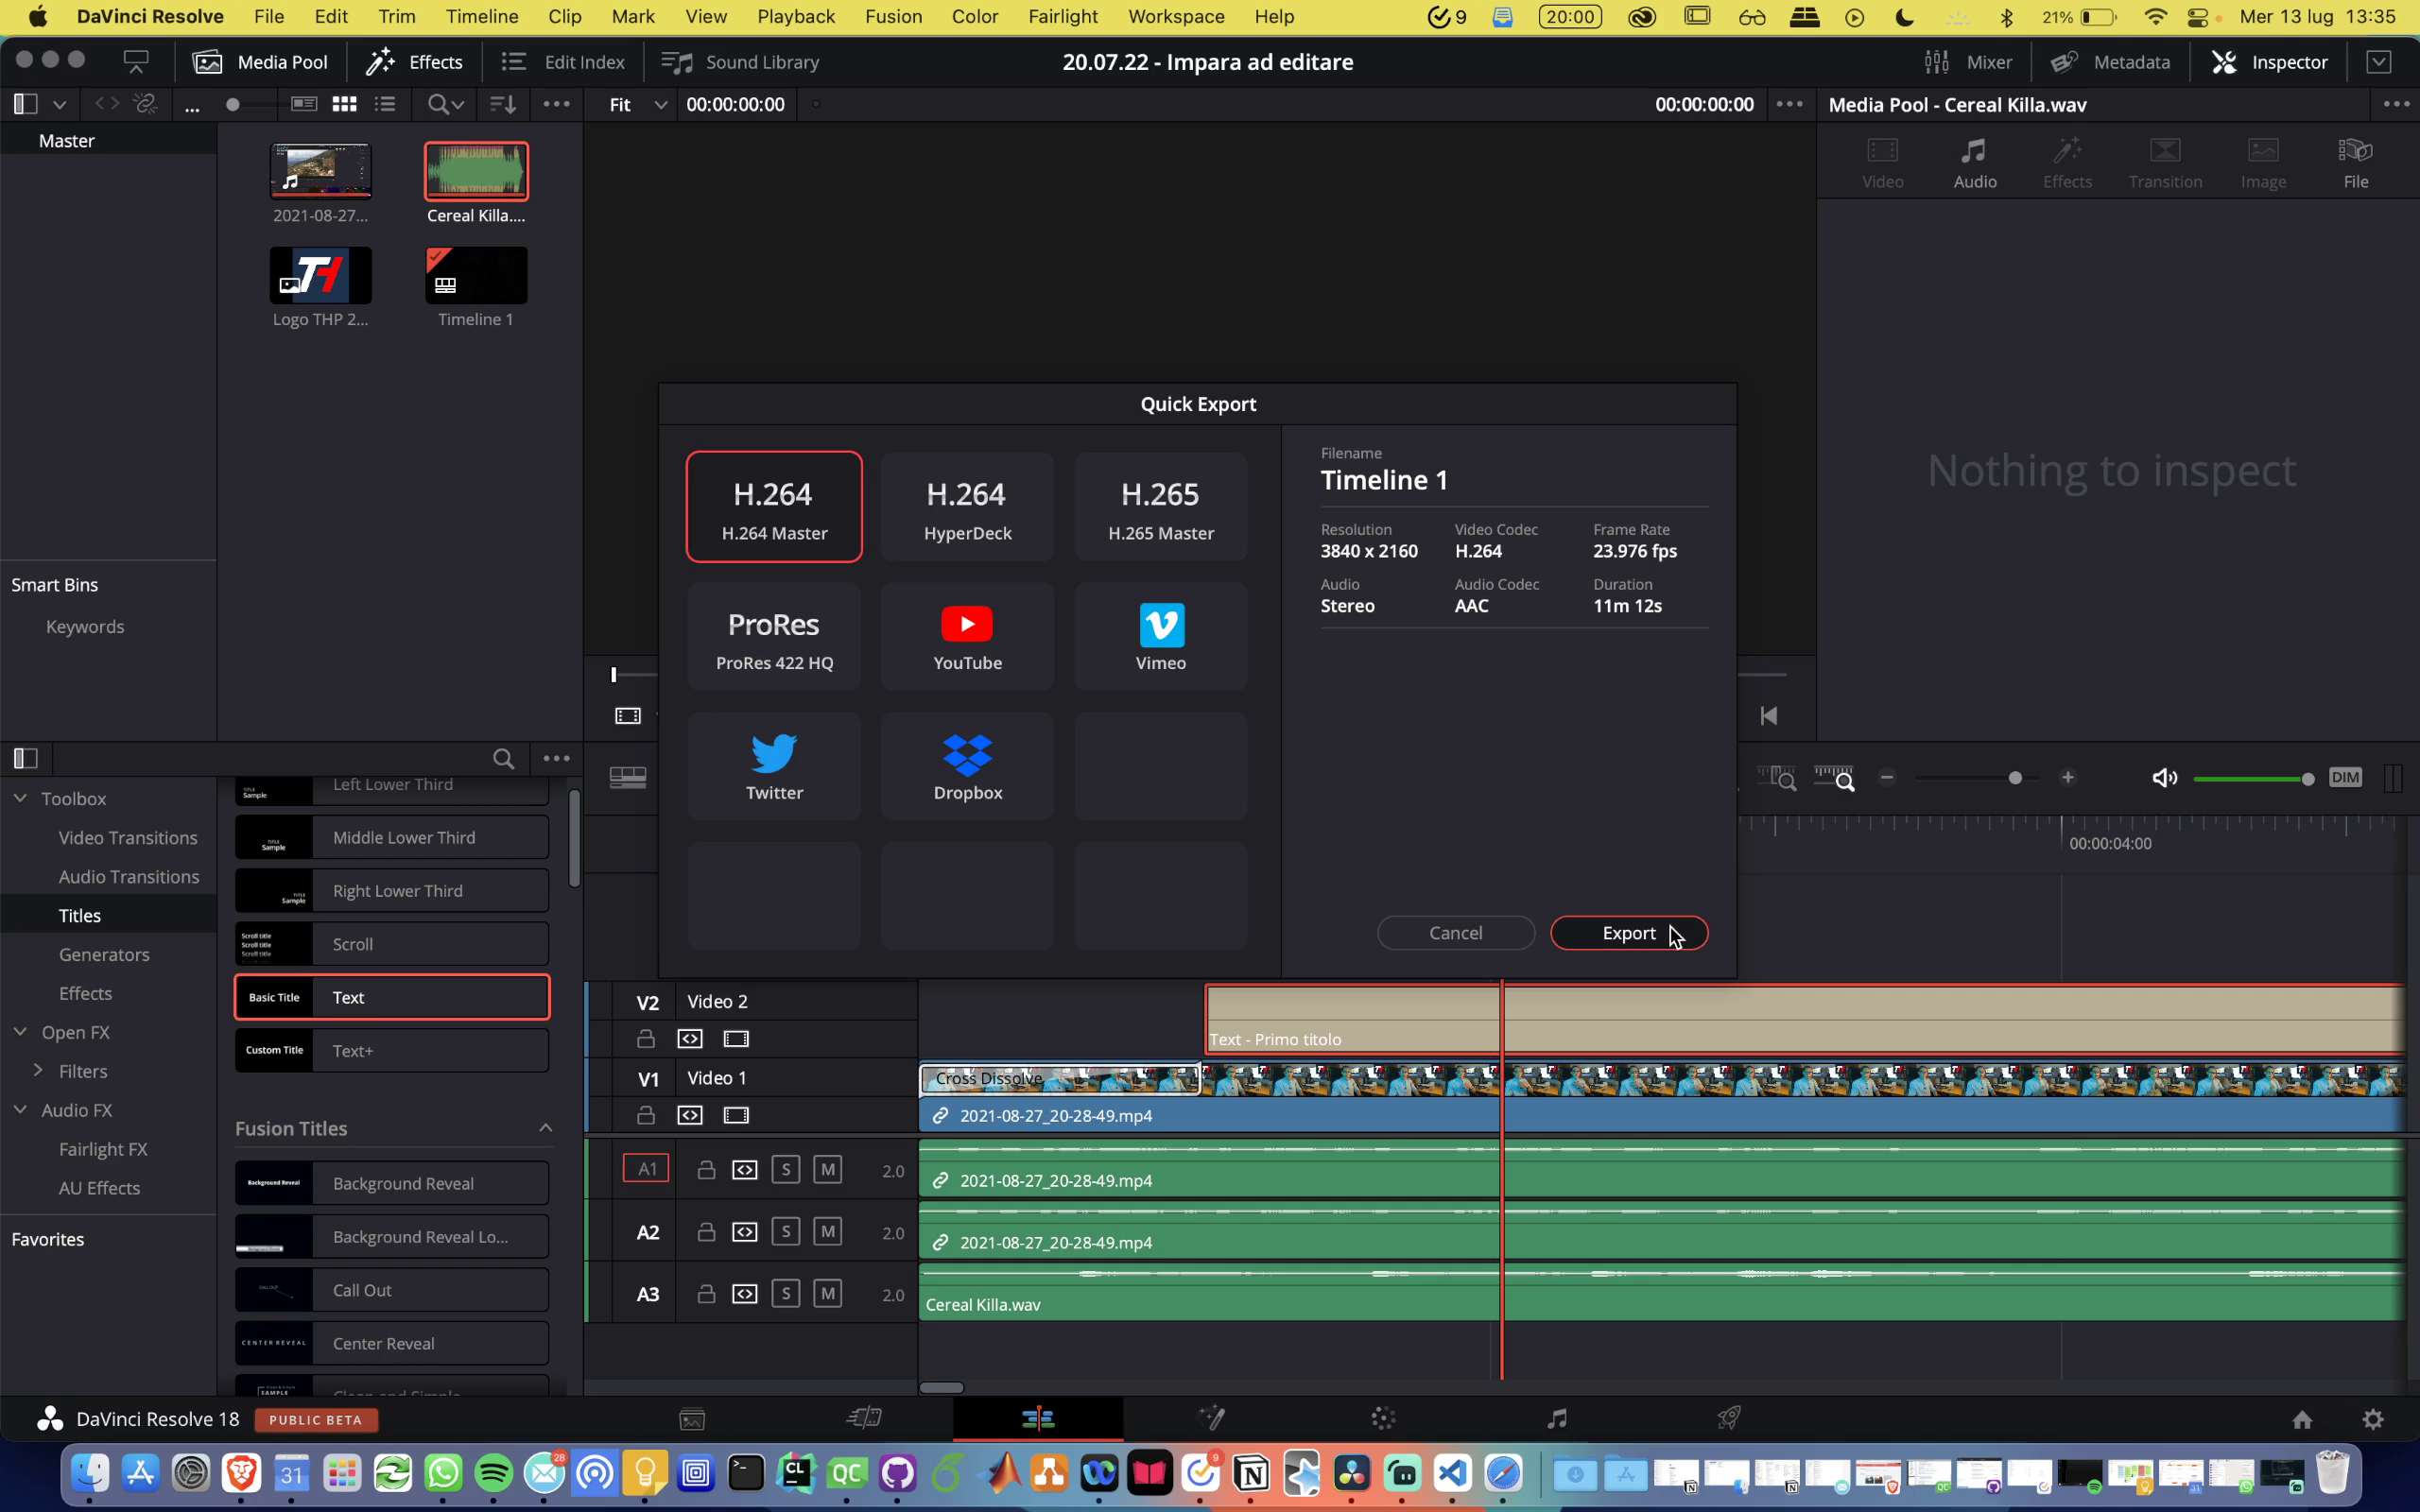The width and height of the screenshot is (2420, 1512).
Task: Open viewer Fit zoom dropdown
Action: tap(637, 104)
